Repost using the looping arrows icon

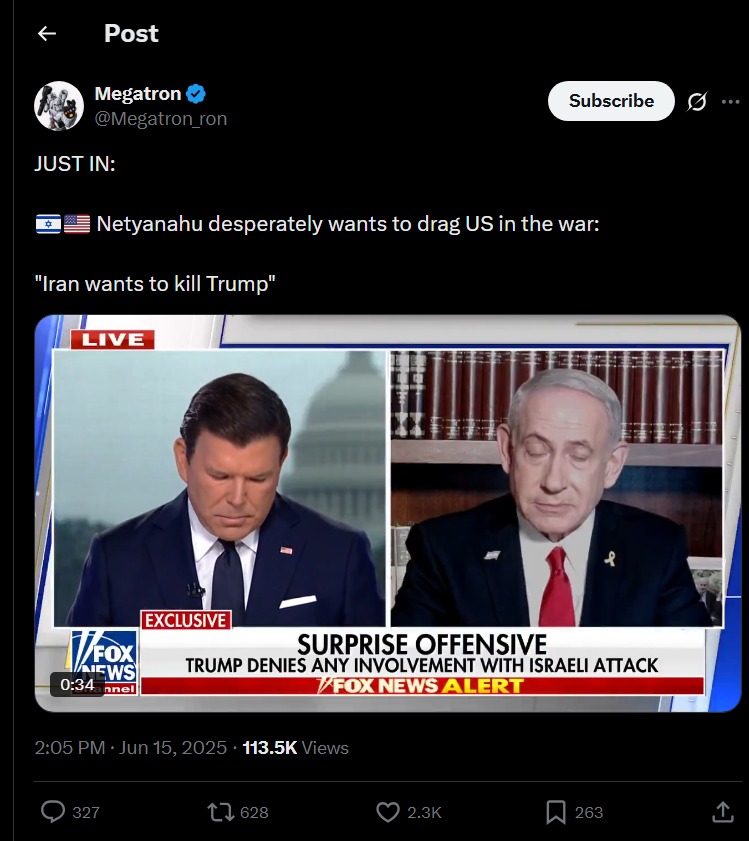pos(221,812)
